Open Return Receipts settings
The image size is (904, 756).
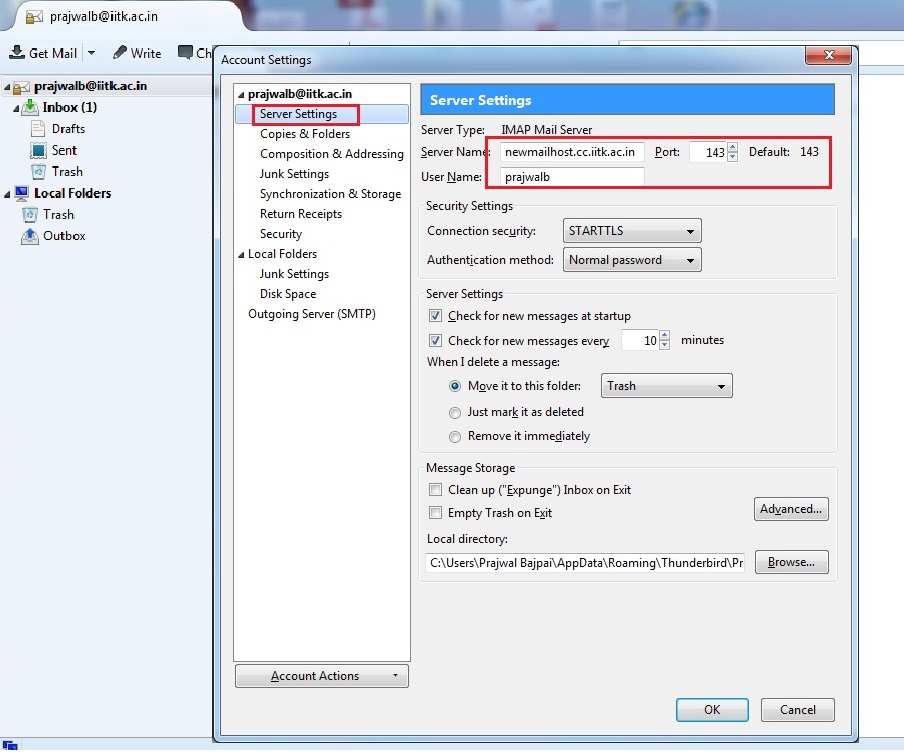301,214
